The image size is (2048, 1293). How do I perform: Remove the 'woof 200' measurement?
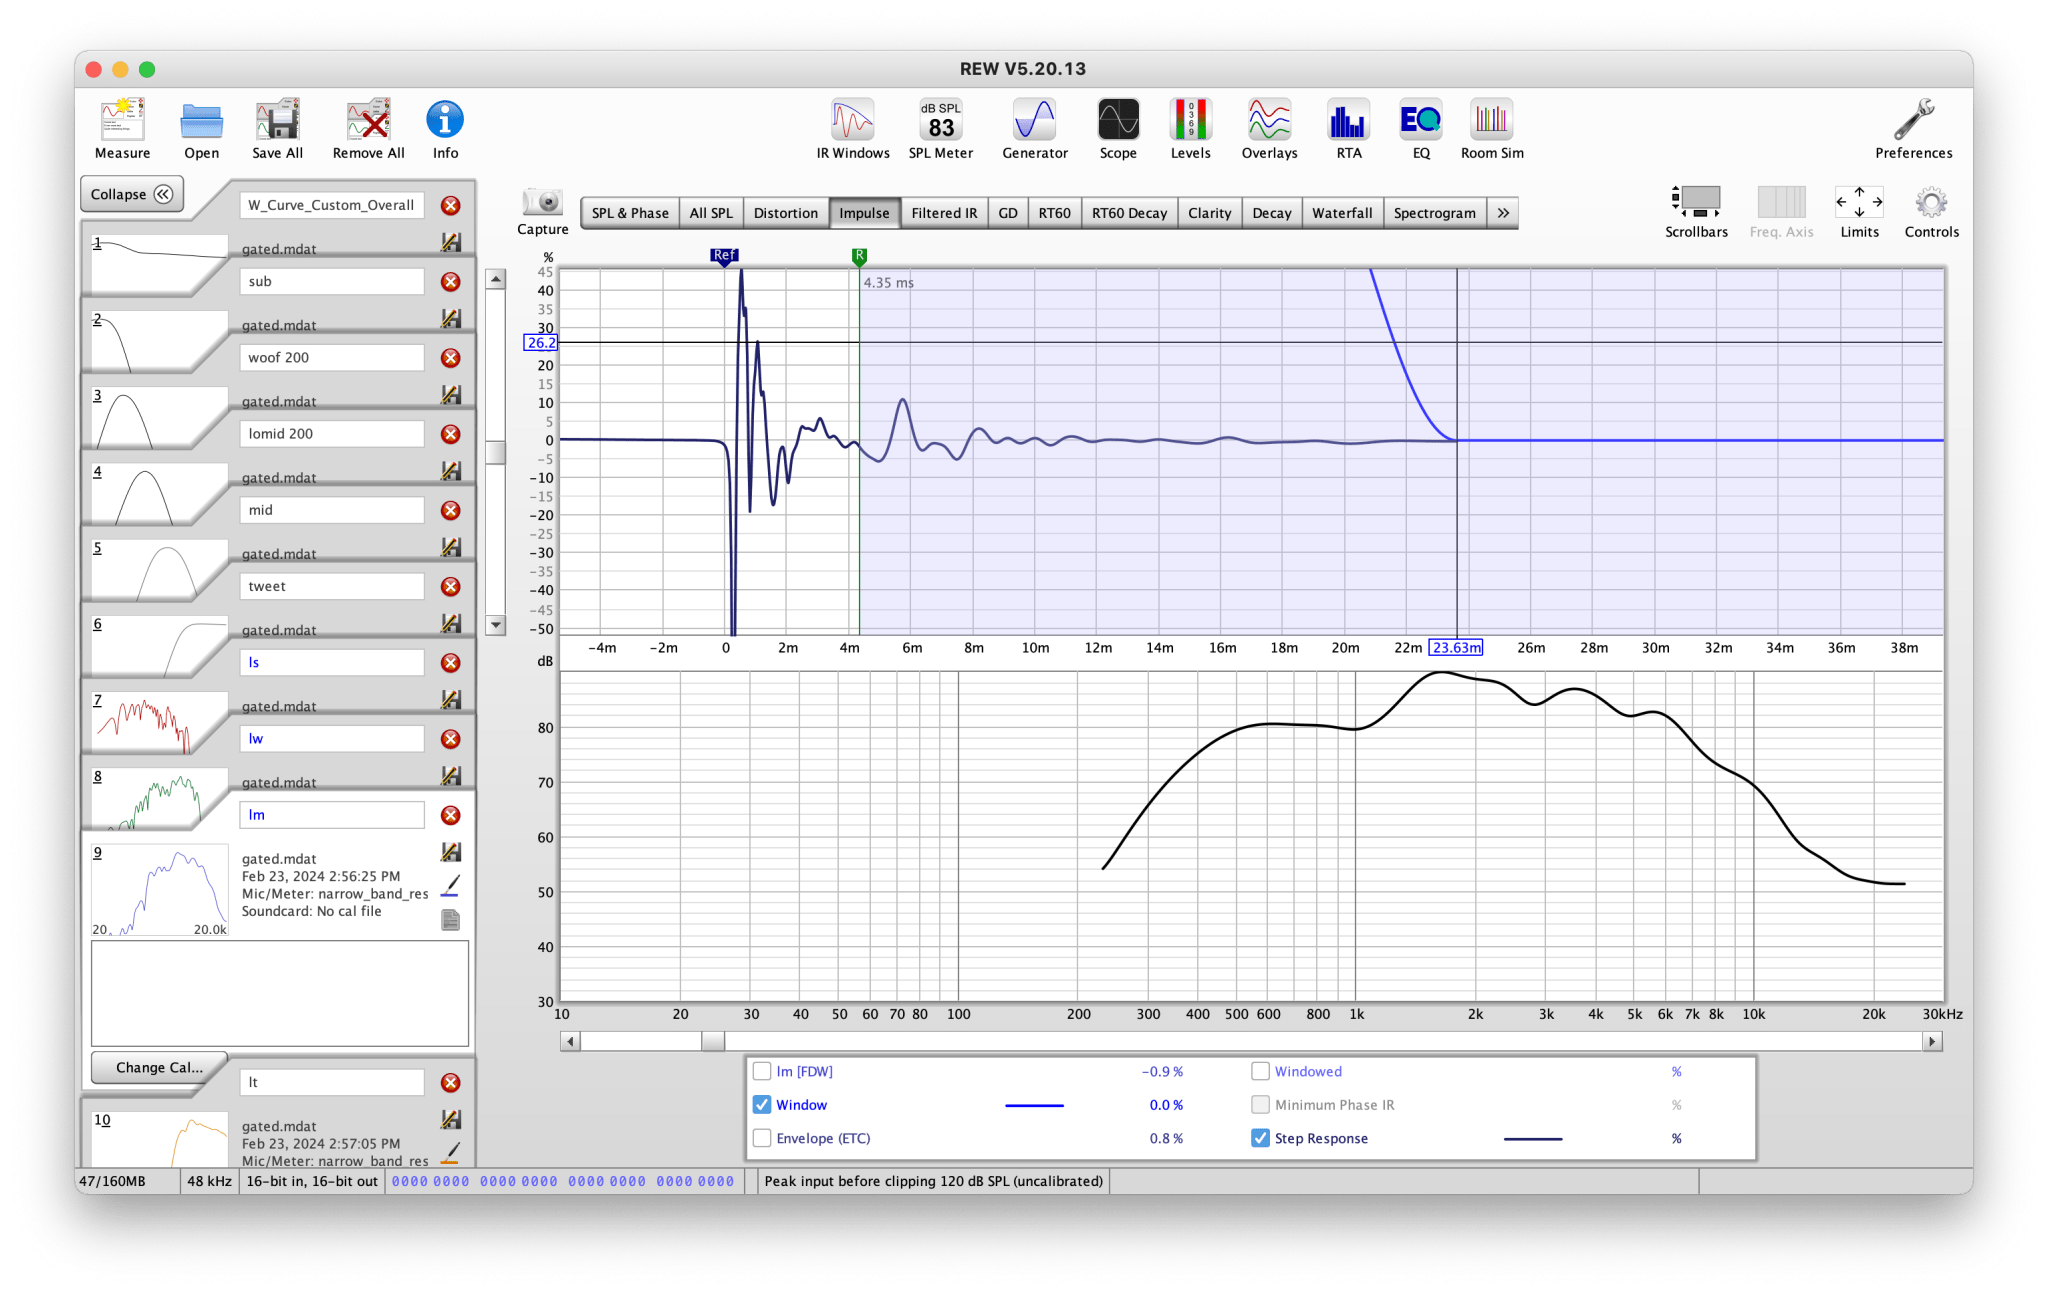click(x=451, y=358)
